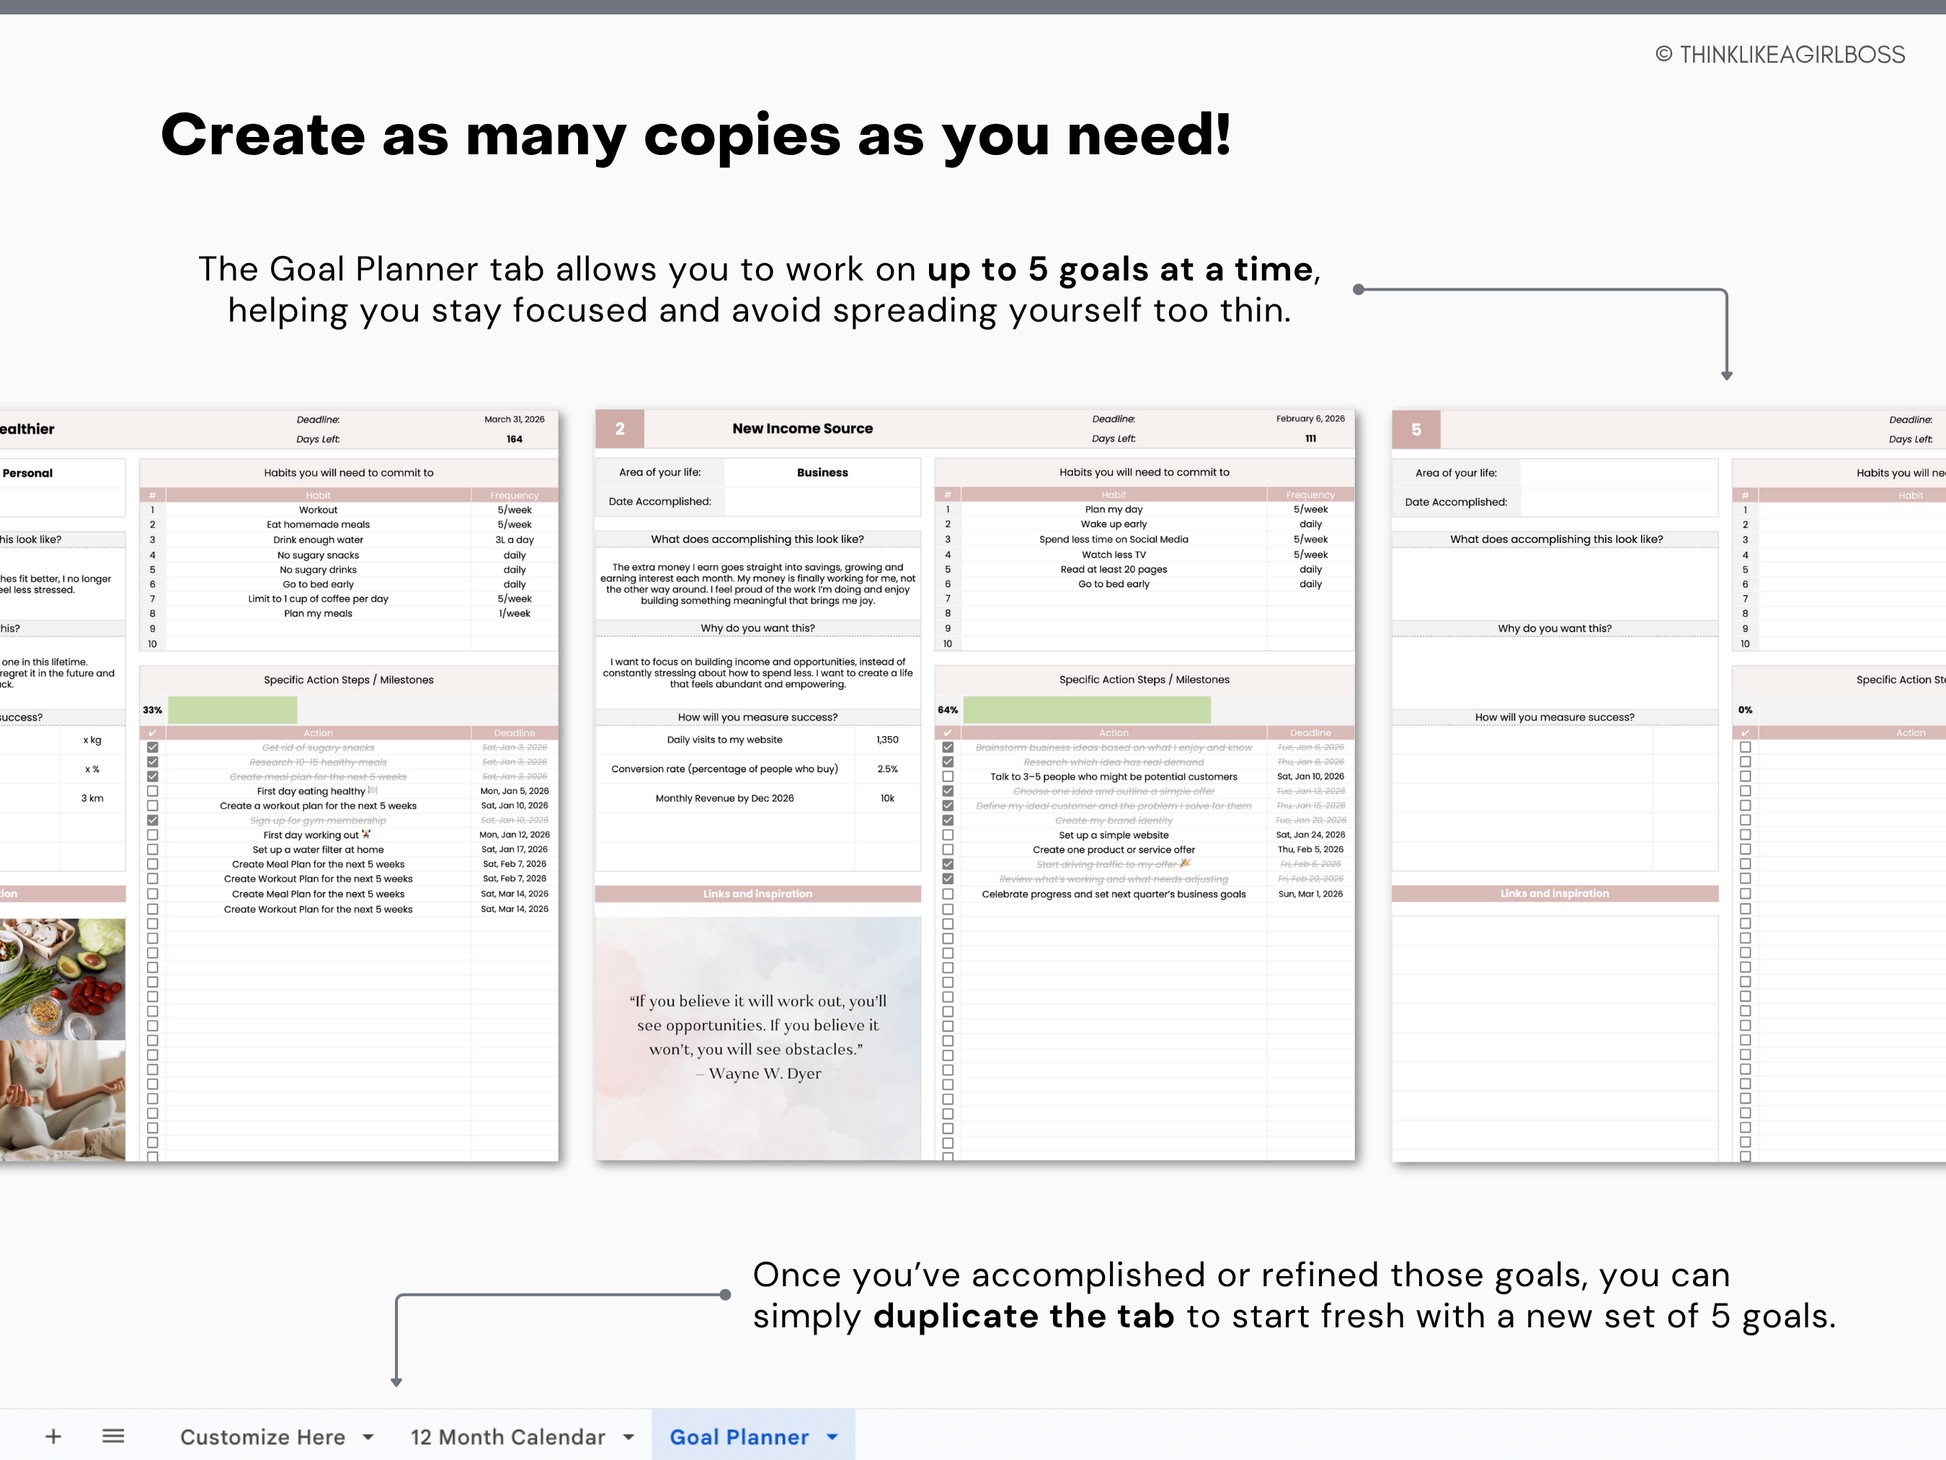
Task: Open the all sheets list icon
Action: click(113, 1437)
